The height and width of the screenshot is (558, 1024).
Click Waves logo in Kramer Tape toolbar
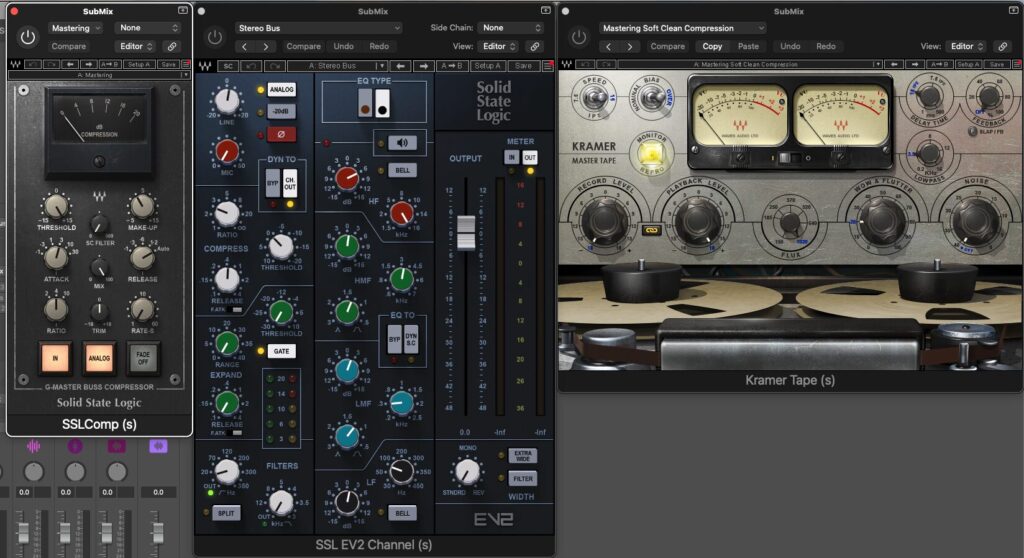coord(566,65)
